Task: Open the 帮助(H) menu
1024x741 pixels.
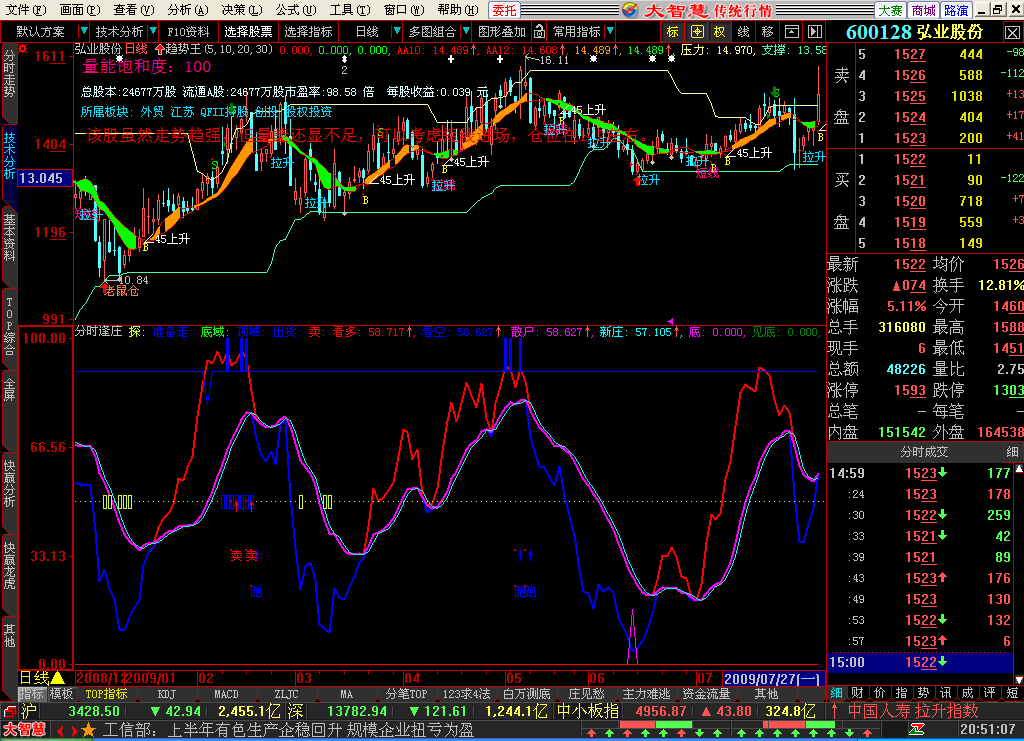Action: pyautogui.click(x=457, y=10)
